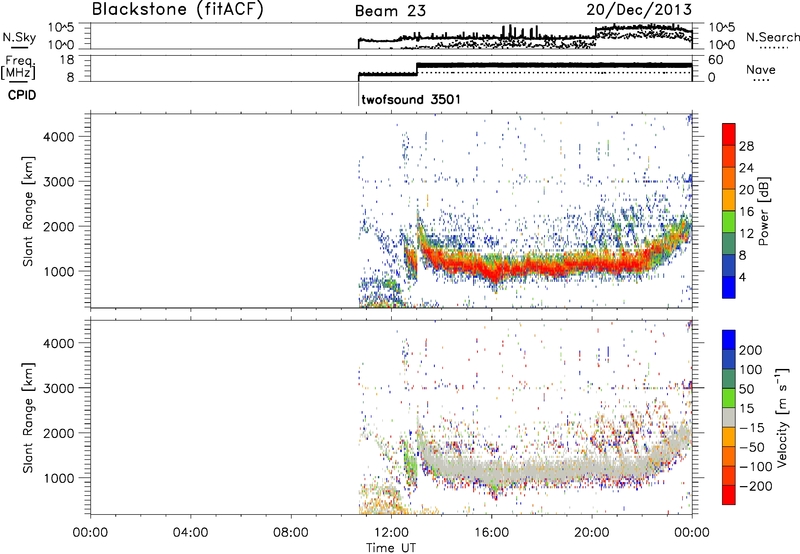Click the '18' frequency axis value
Screen dimensions: 800x554
[67, 60]
